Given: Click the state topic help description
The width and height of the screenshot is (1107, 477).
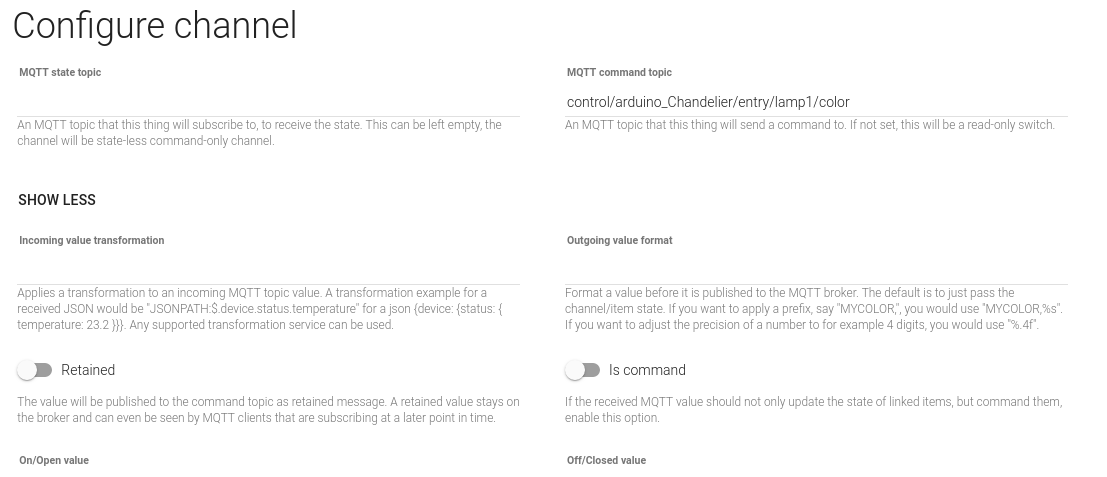Looking at the screenshot, I should point(260,133).
